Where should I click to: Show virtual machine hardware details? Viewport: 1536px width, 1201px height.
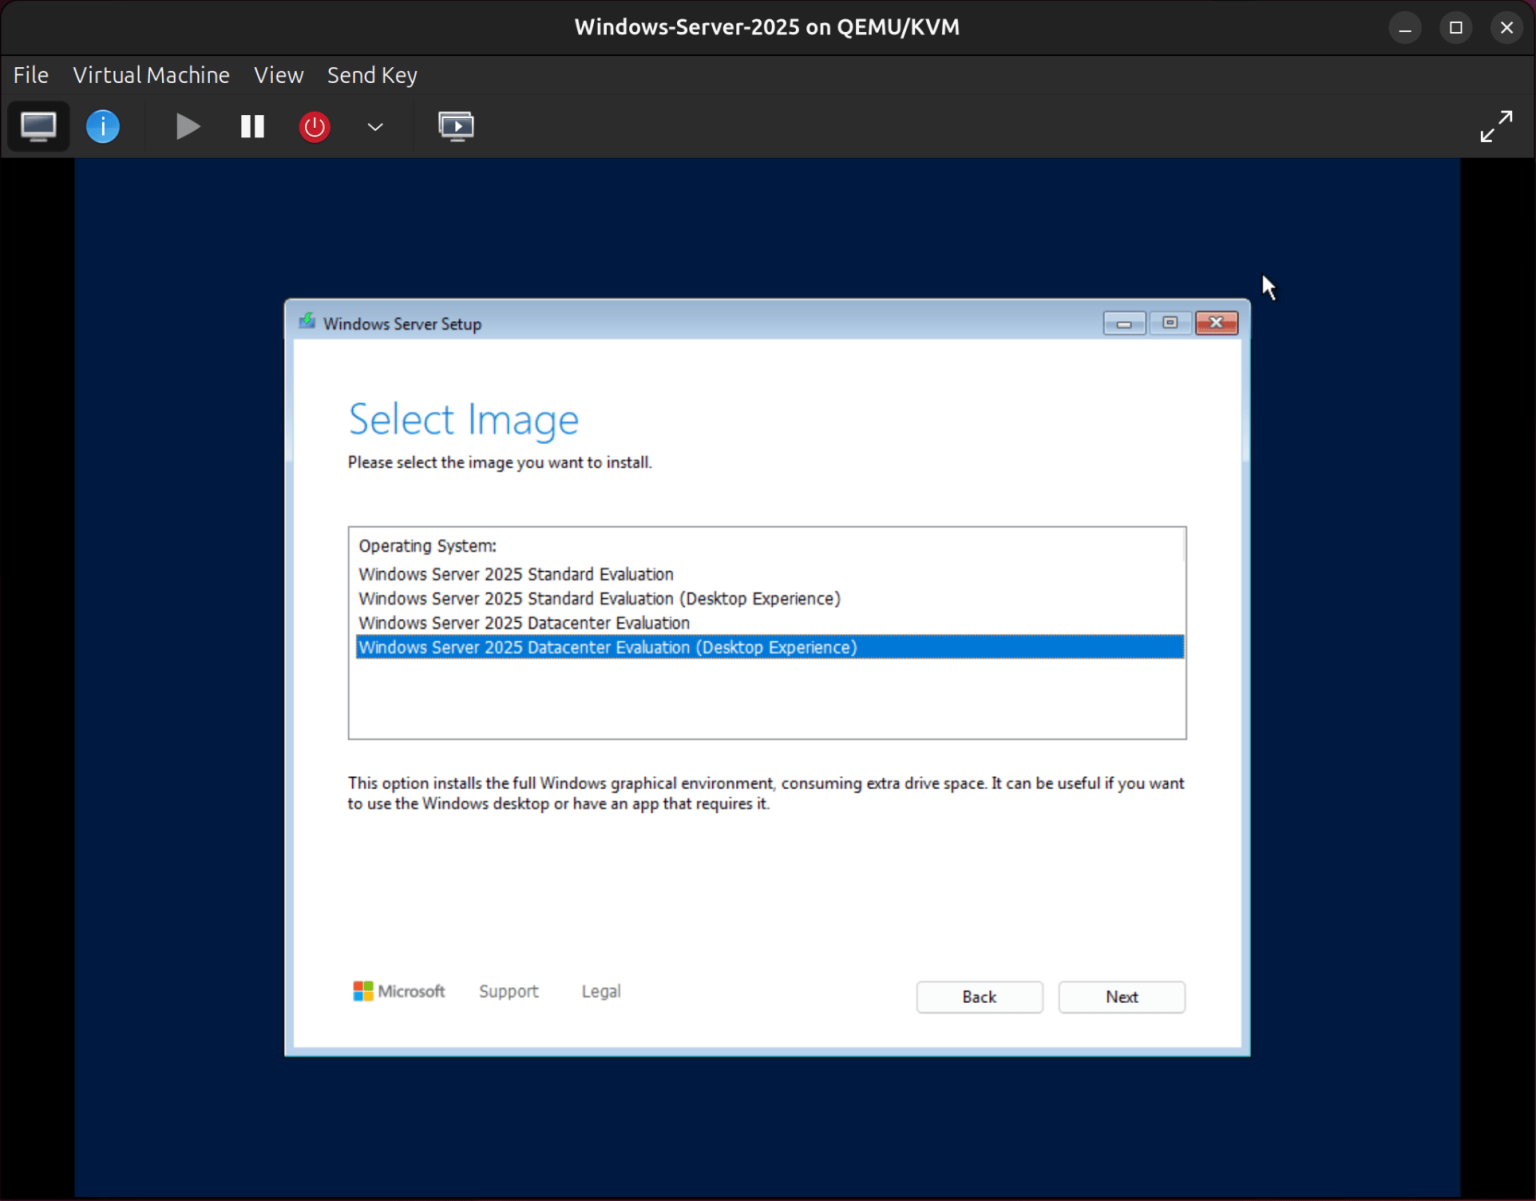(x=102, y=126)
